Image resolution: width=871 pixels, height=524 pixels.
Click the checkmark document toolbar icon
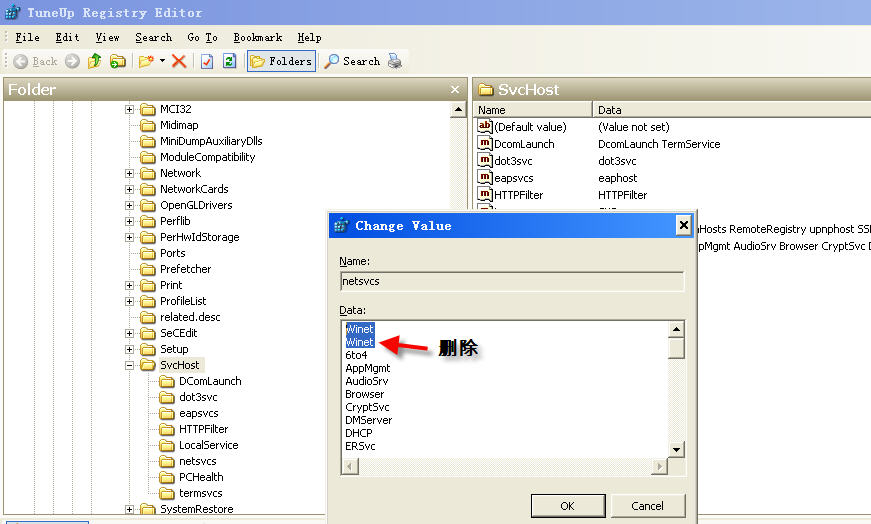click(x=207, y=61)
